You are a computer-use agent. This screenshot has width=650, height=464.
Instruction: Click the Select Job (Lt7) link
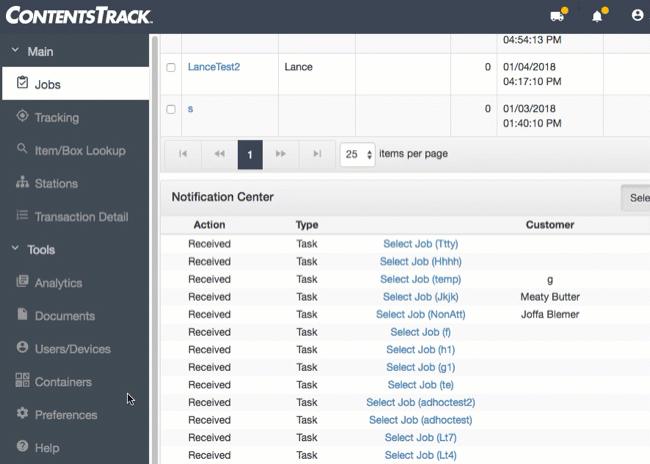[x=420, y=437]
